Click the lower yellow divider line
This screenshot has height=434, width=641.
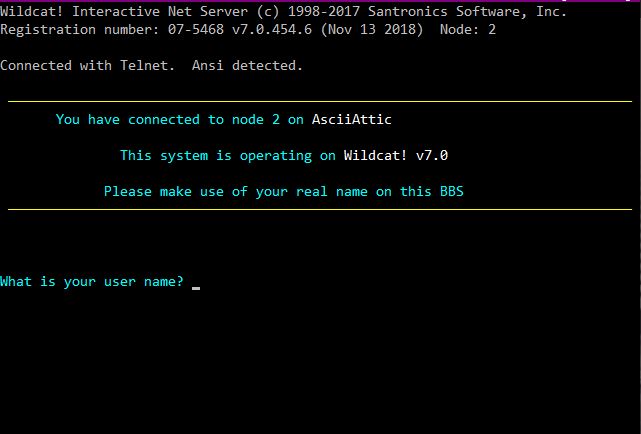click(320, 209)
